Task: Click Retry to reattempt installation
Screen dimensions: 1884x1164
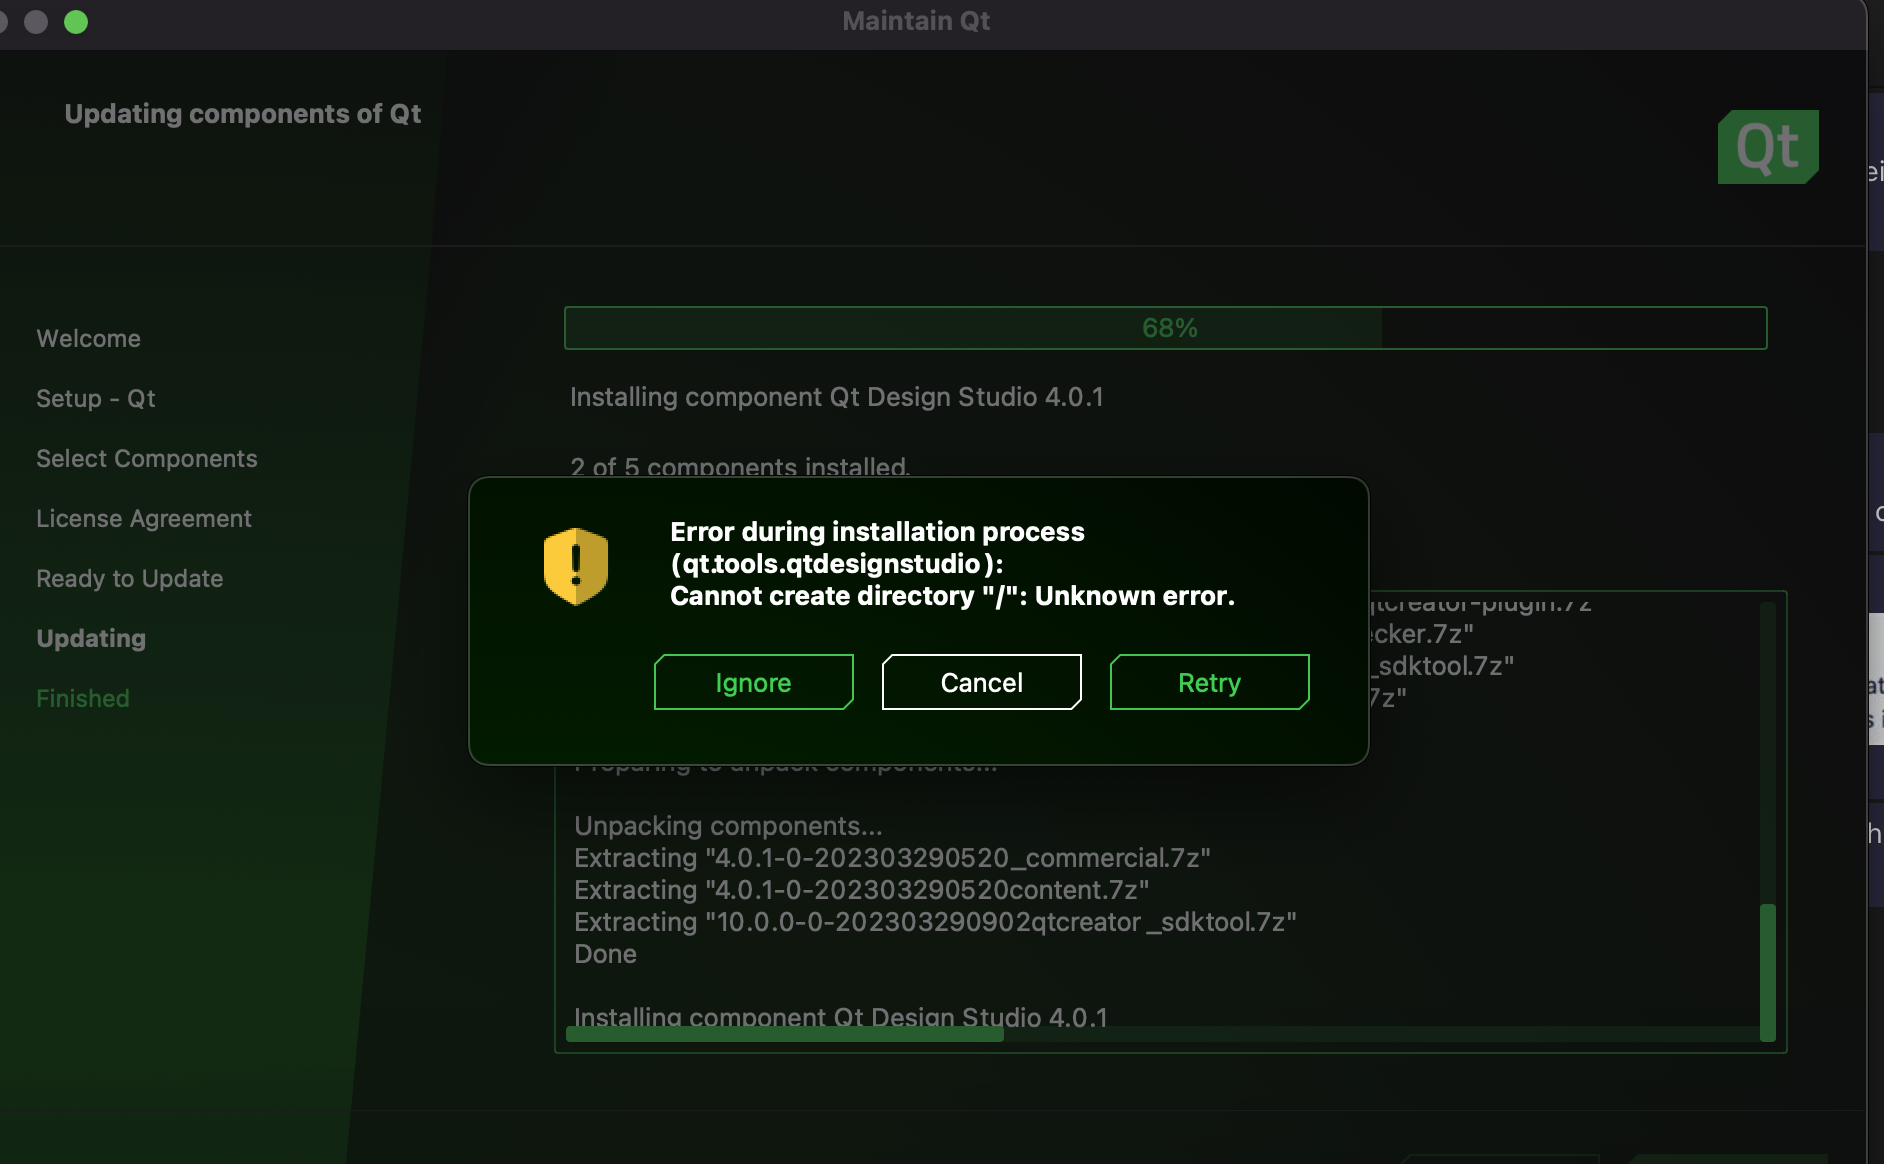Action: 1209,682
